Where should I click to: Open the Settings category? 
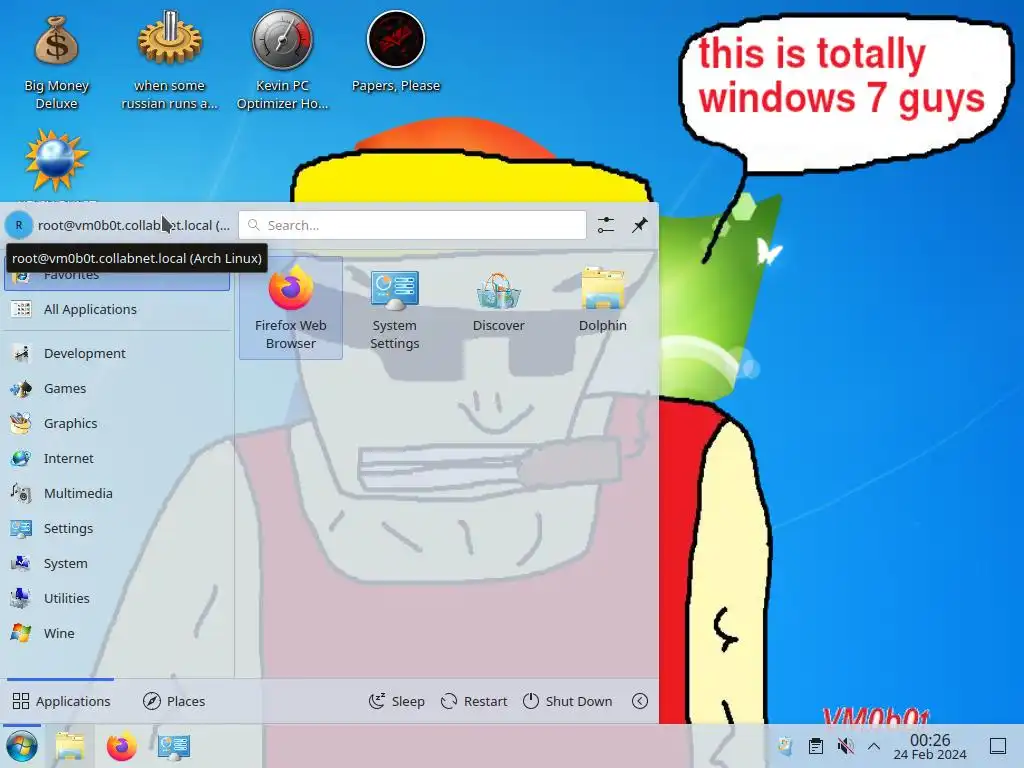pyautogui.click(x=118, y=528)
